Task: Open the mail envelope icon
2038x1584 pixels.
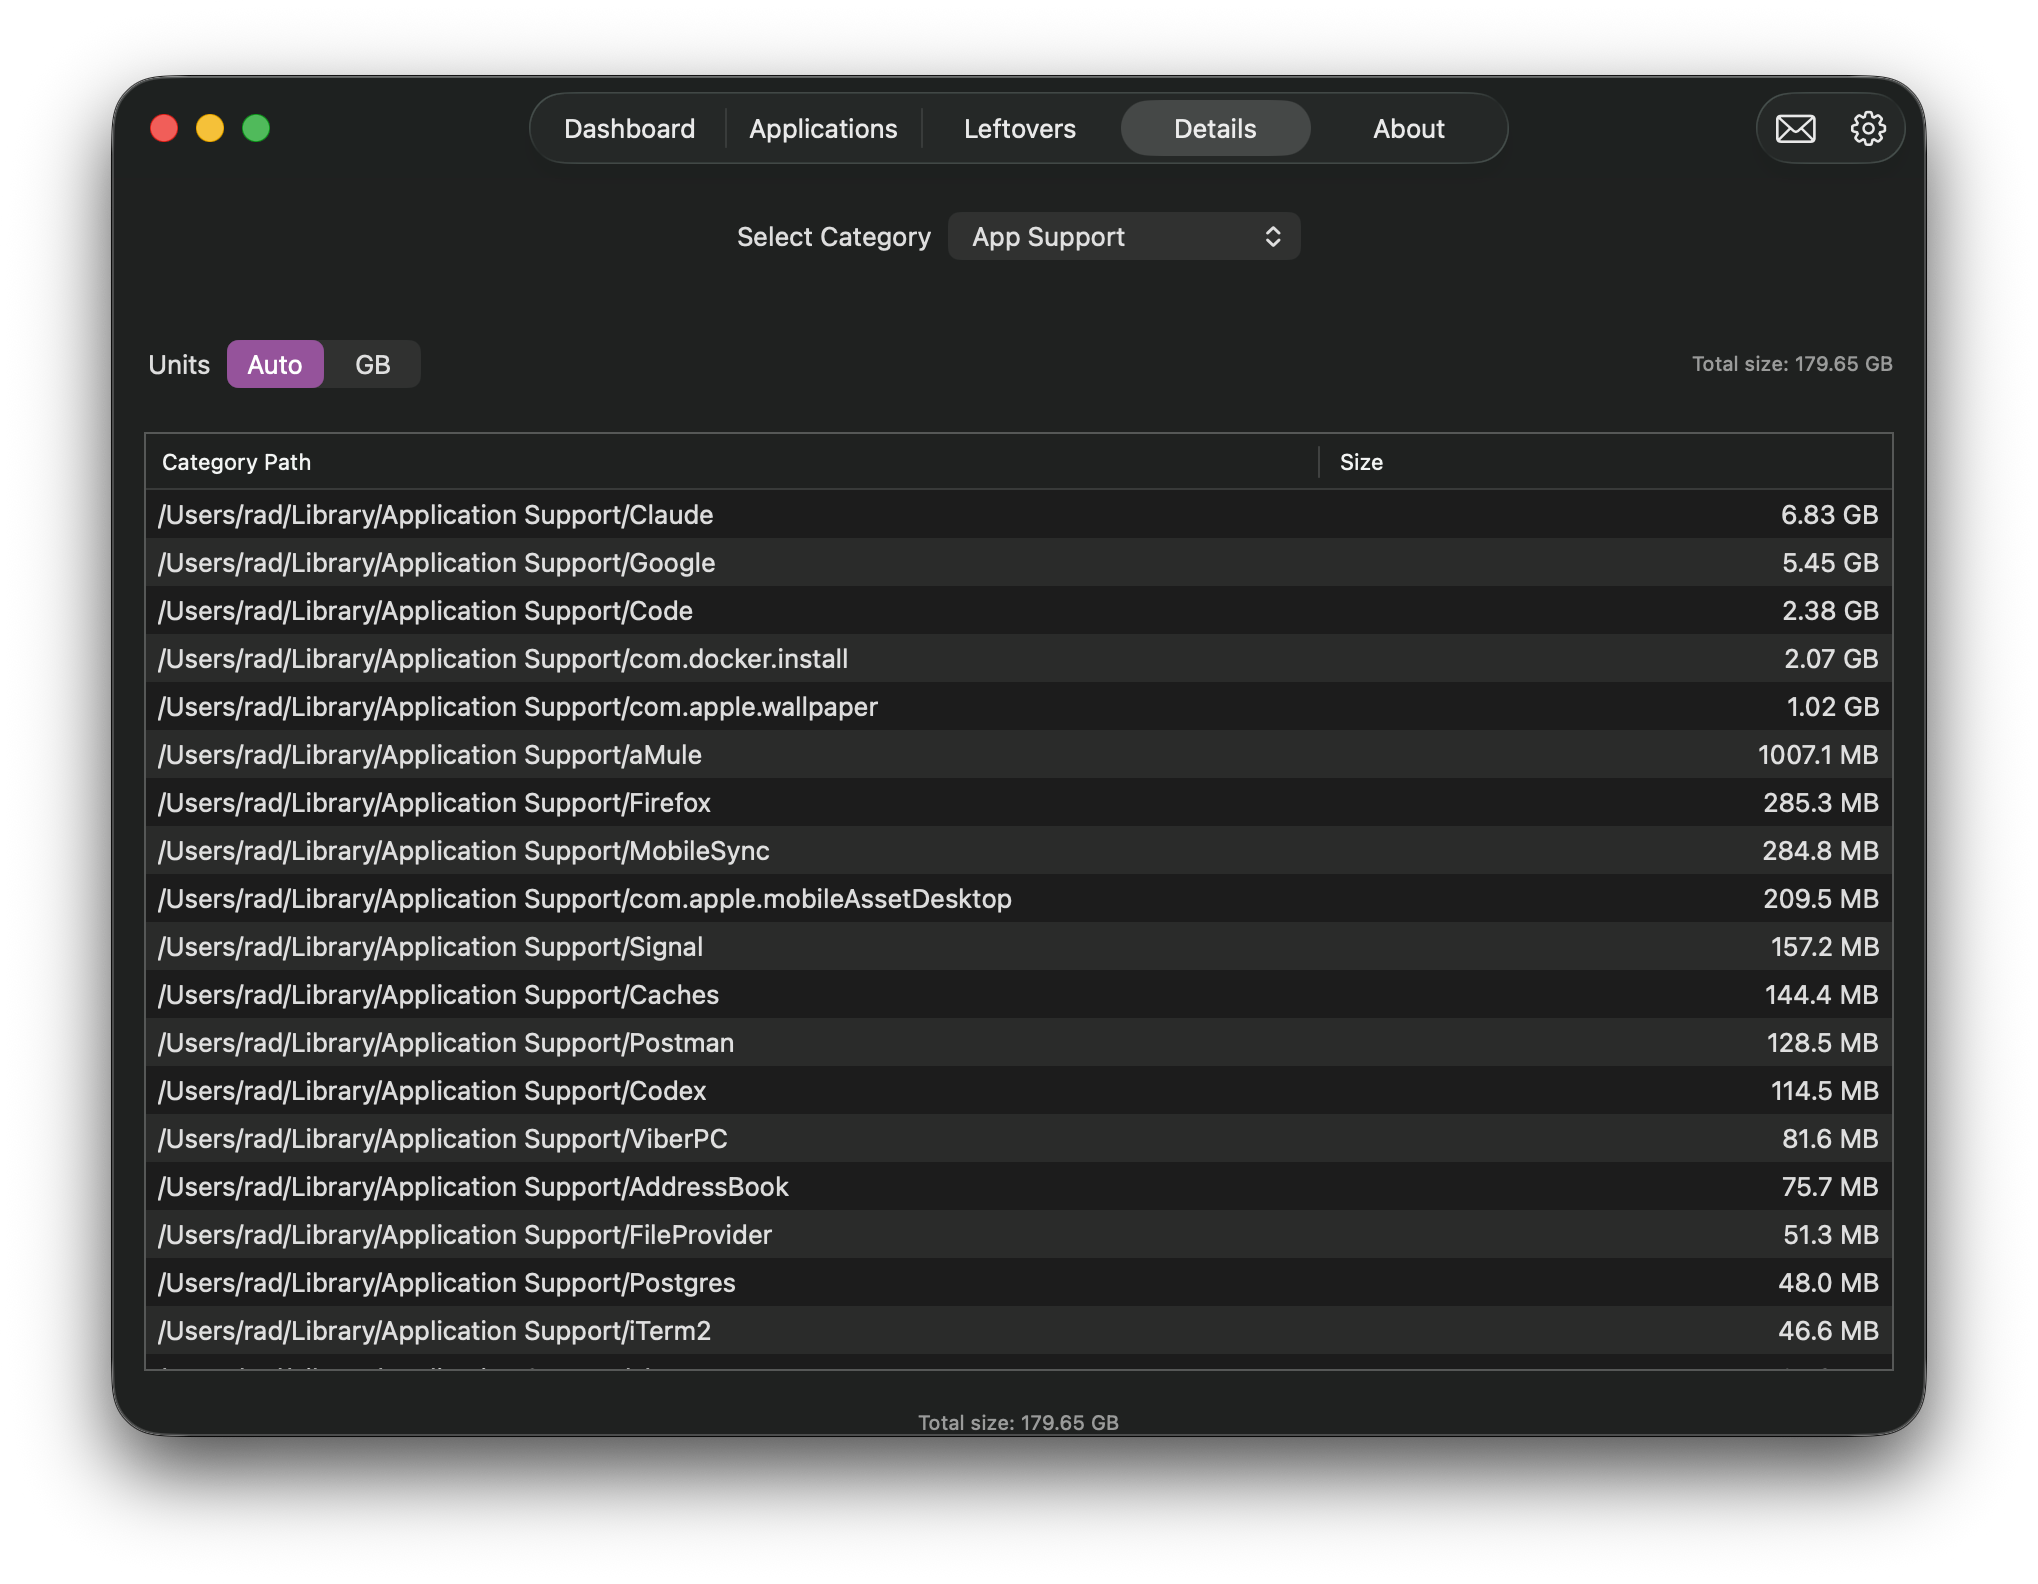Action: [x=1795, y=129]
